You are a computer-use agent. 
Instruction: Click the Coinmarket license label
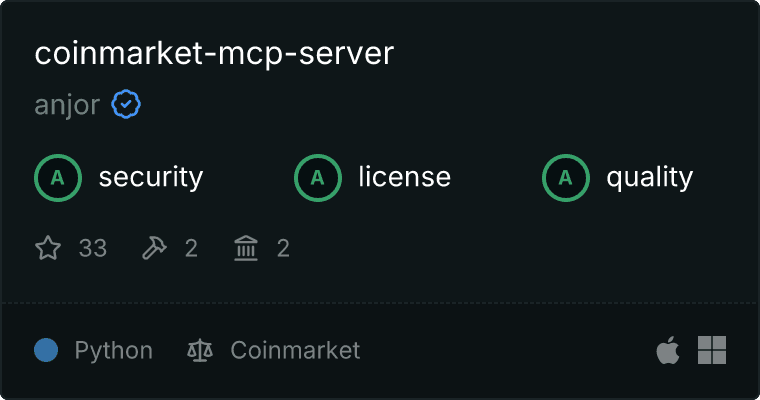point(295,350)
